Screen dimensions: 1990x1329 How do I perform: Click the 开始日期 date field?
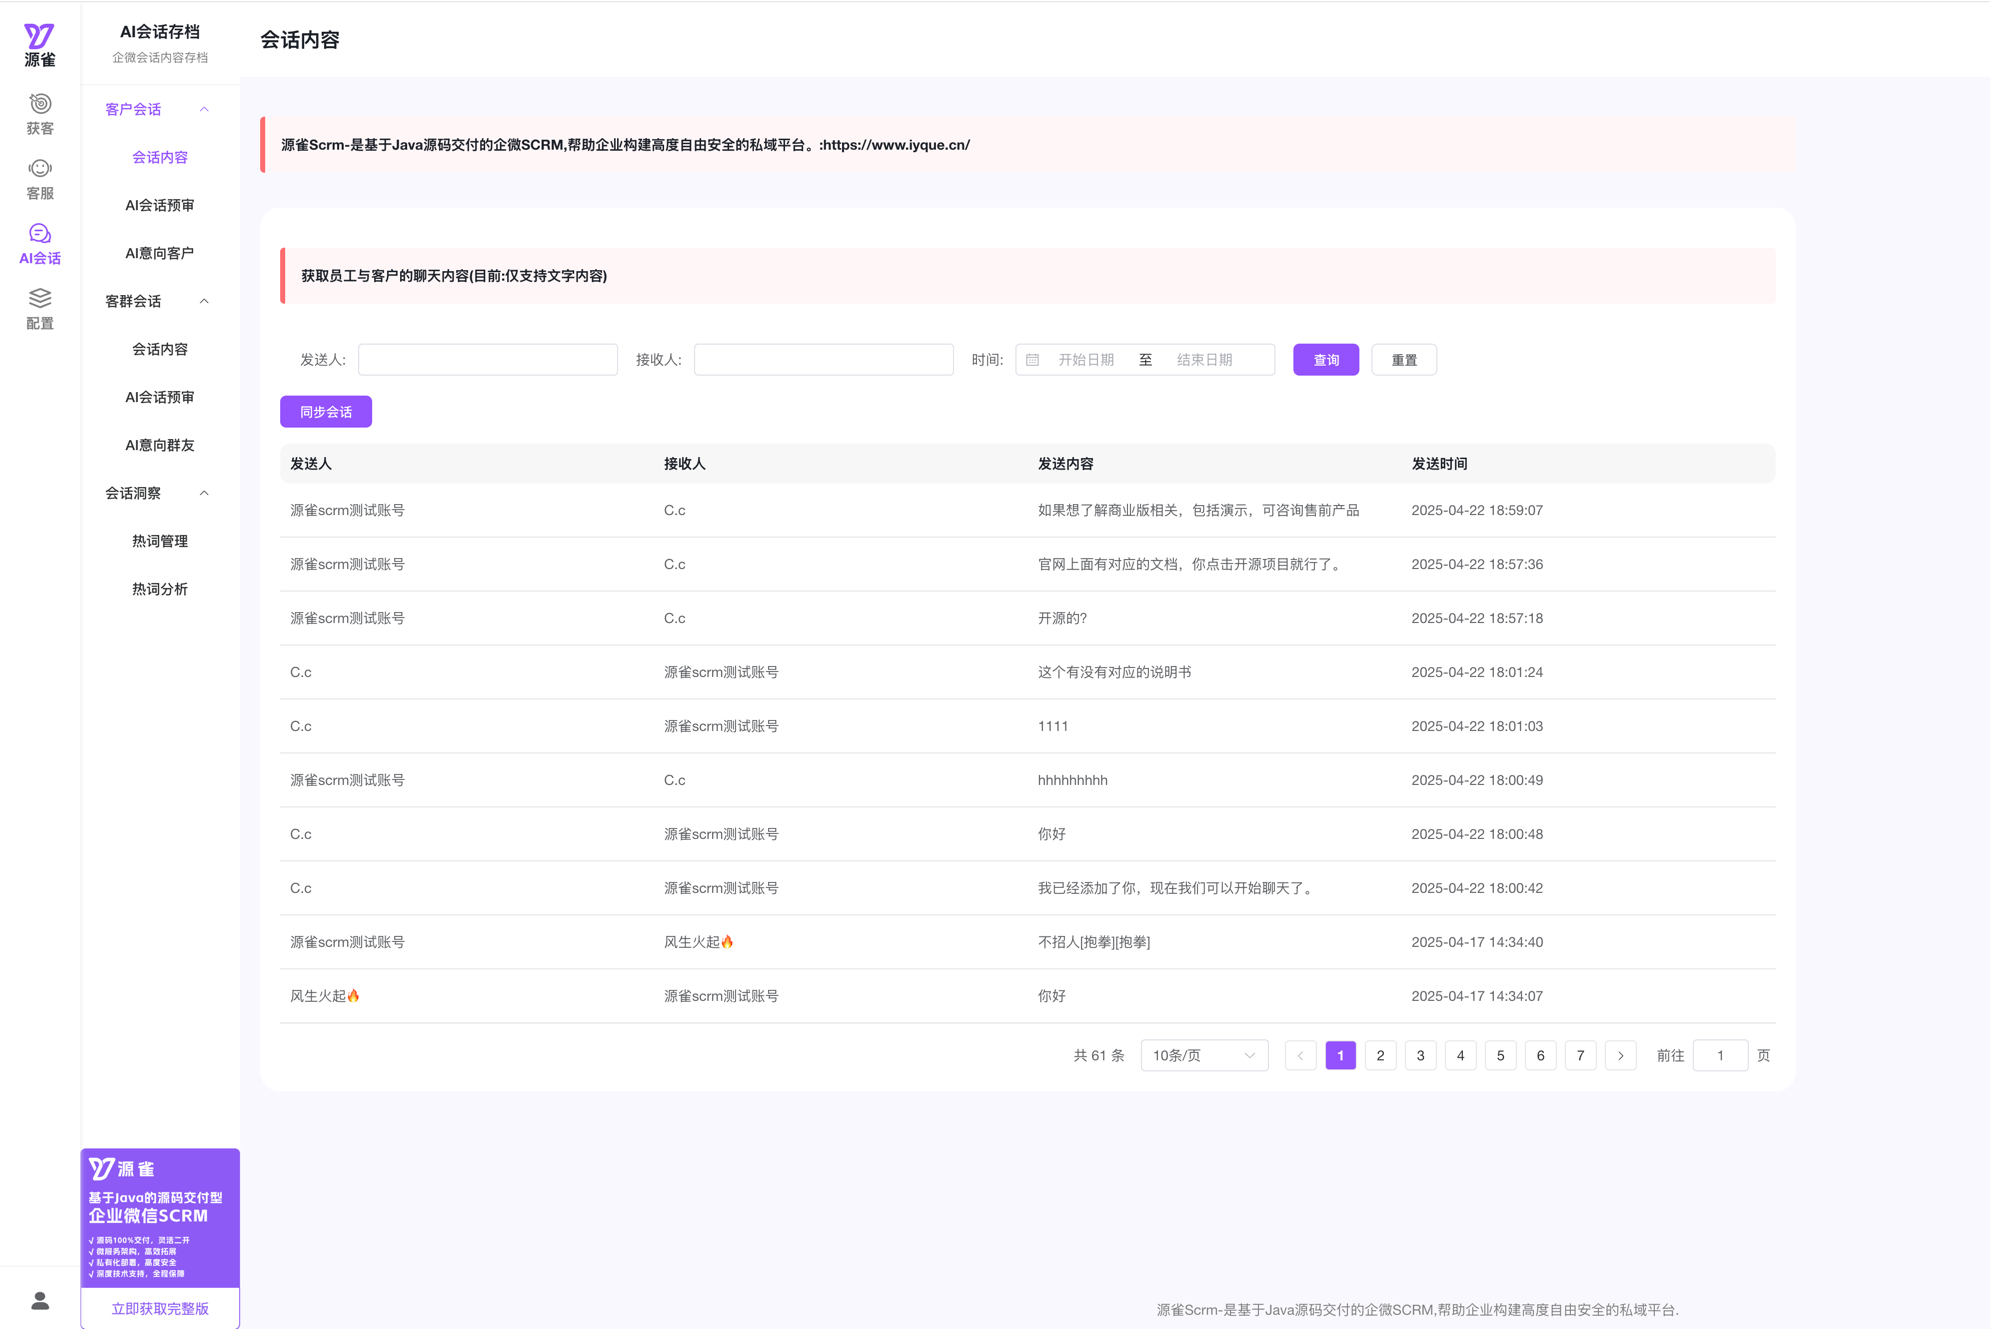(x=1086, y=360)
